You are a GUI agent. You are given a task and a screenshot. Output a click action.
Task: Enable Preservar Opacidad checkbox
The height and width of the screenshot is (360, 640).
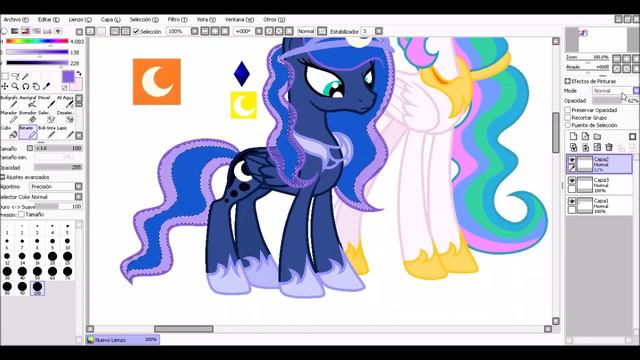click(x=567, y=110)
